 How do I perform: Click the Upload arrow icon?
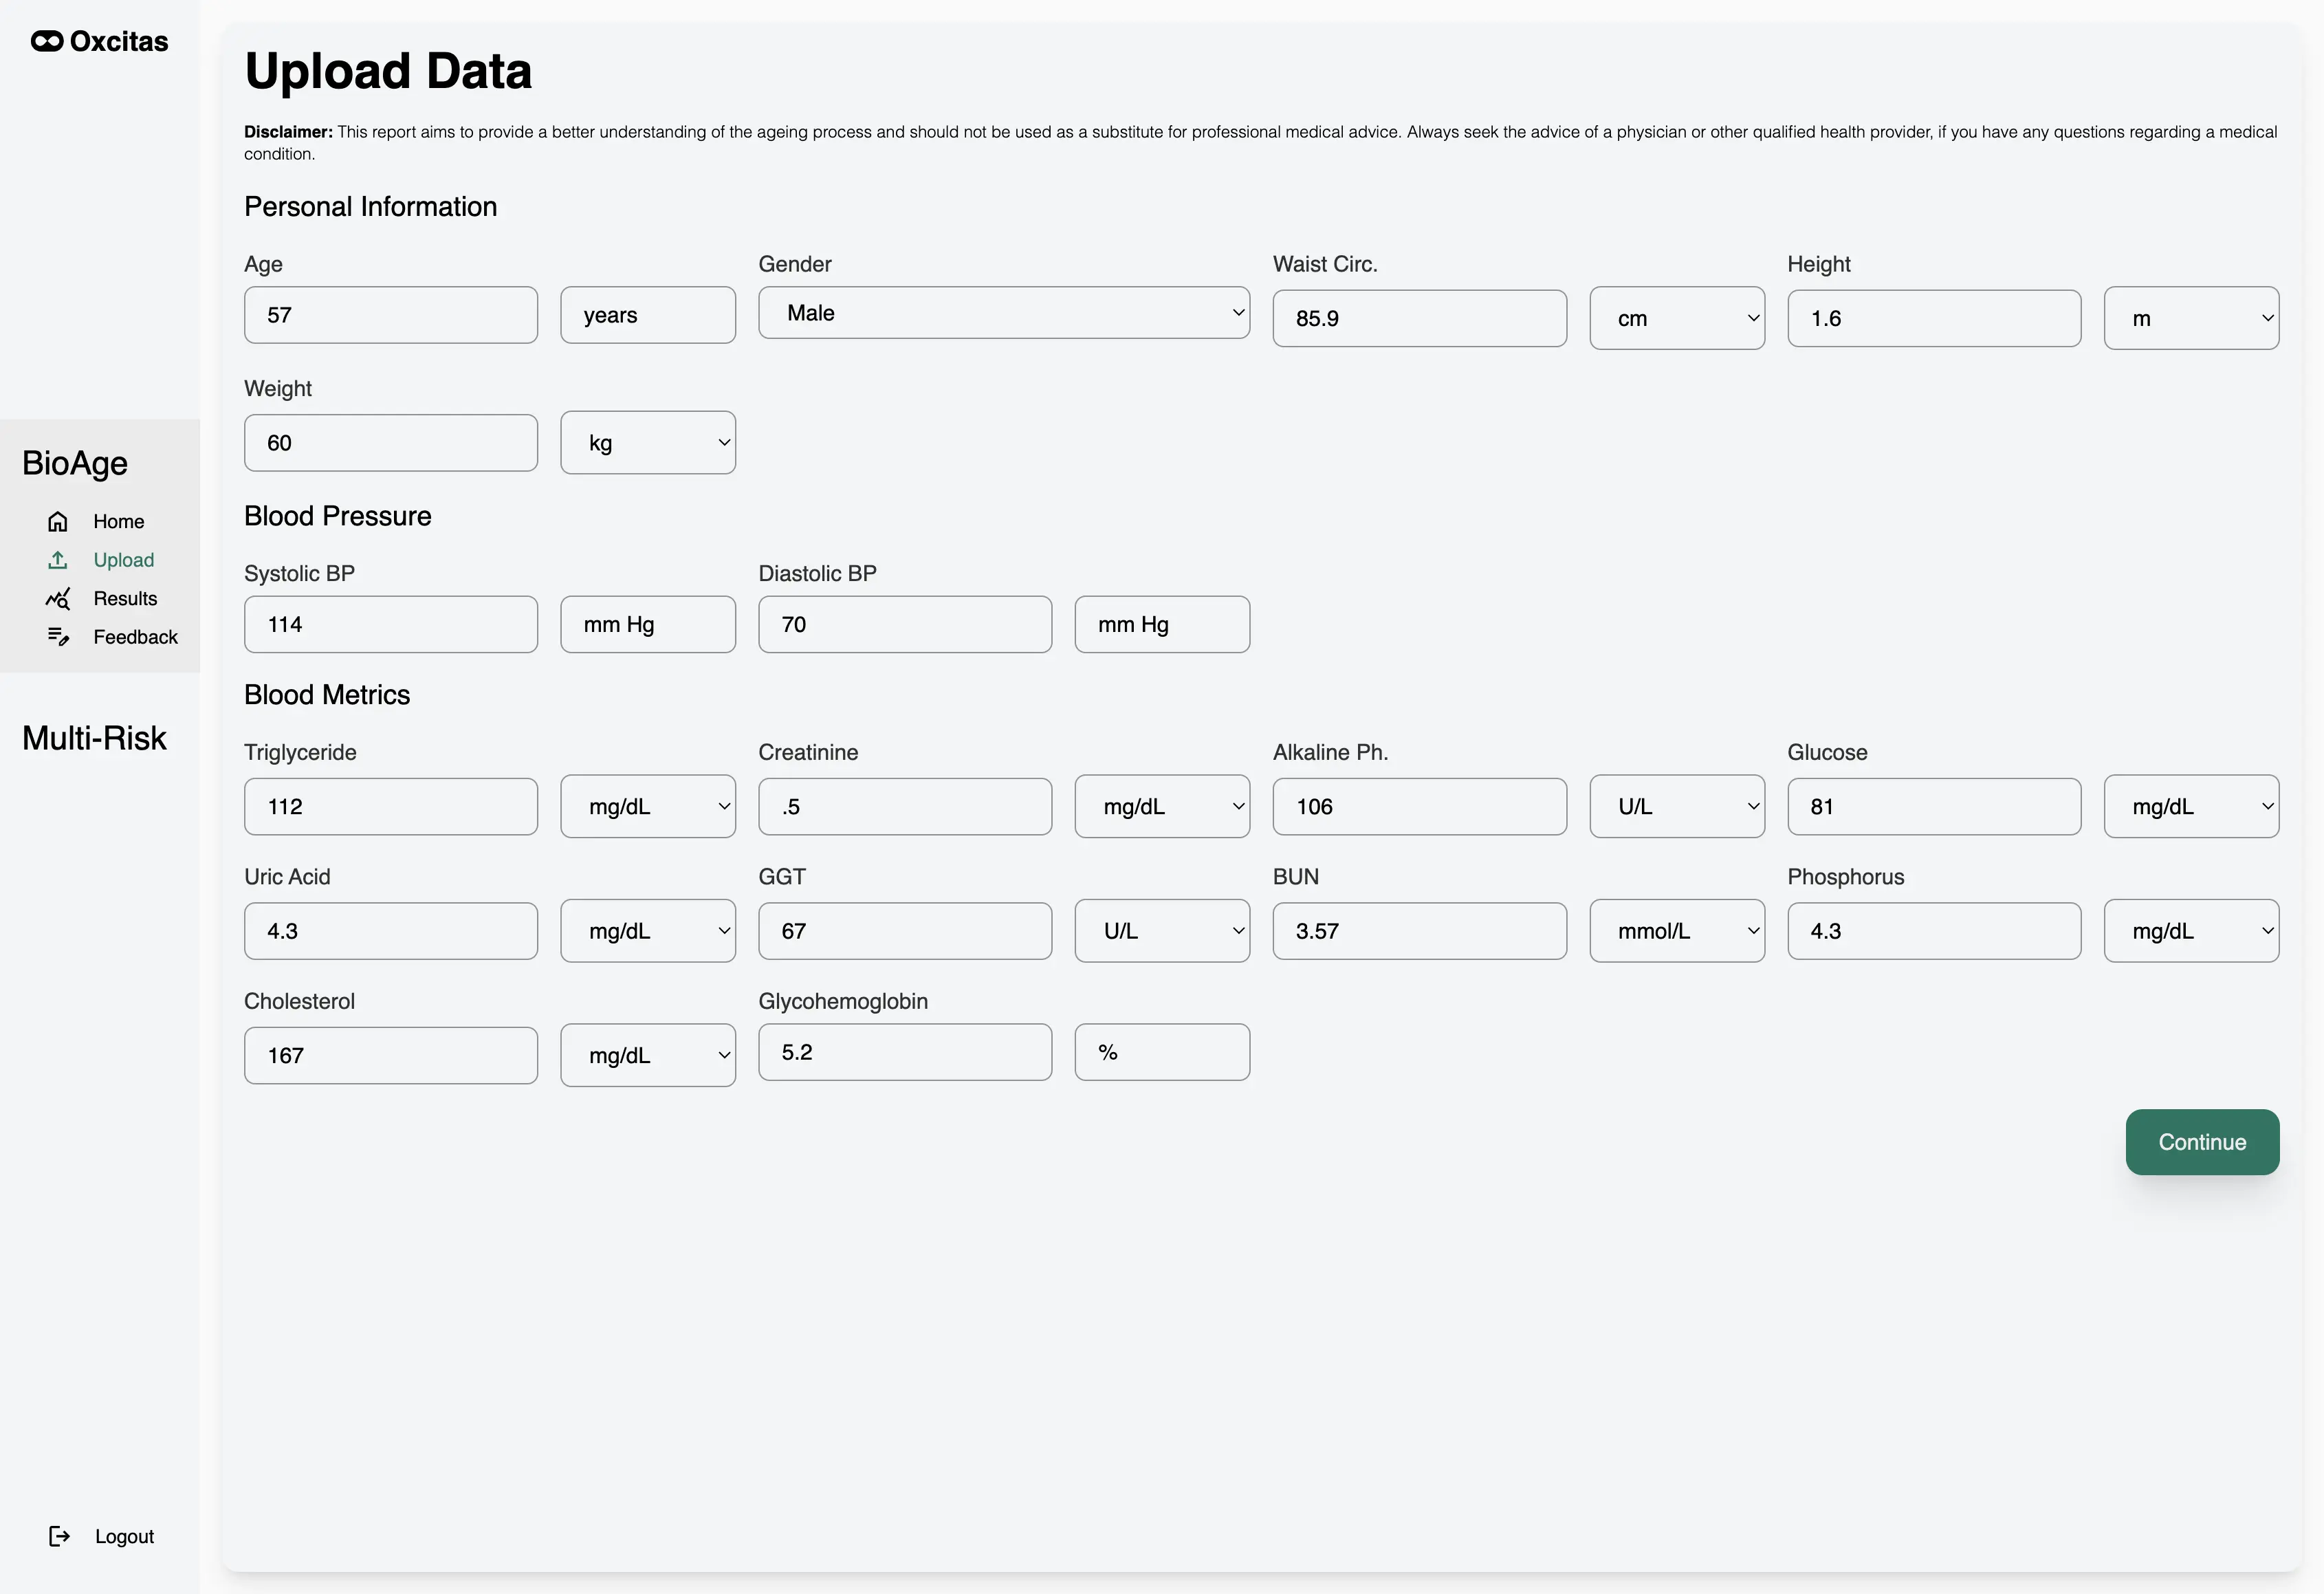[x=58, y=560]
